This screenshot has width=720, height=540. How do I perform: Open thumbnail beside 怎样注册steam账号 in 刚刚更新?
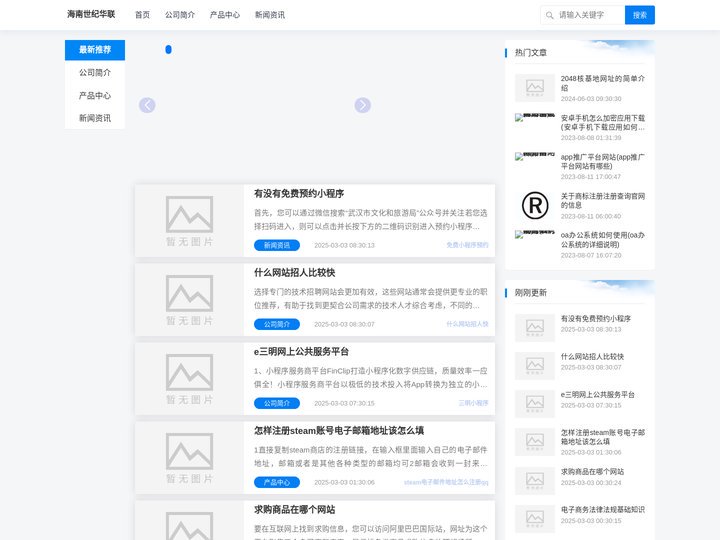tap(534, 442)
